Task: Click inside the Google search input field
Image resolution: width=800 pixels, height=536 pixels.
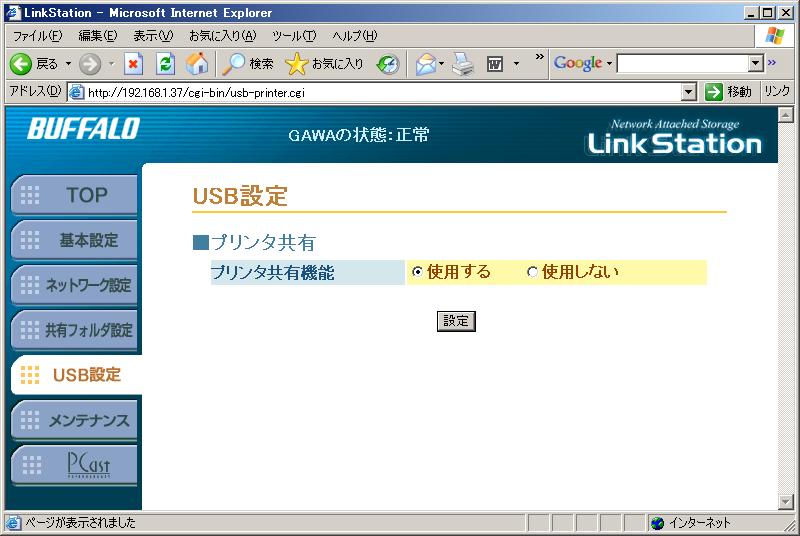Action: [x=682, y=64]
